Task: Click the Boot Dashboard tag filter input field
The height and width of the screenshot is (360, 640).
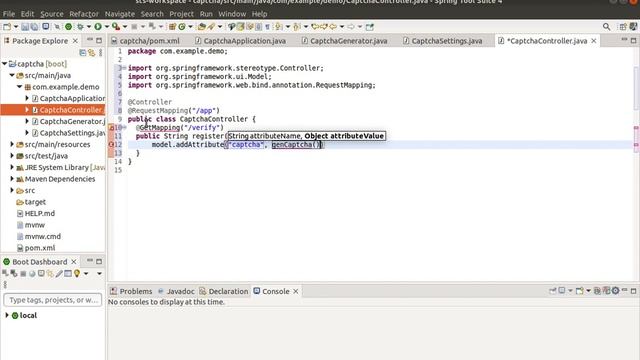Action: [x=53, y=300]
